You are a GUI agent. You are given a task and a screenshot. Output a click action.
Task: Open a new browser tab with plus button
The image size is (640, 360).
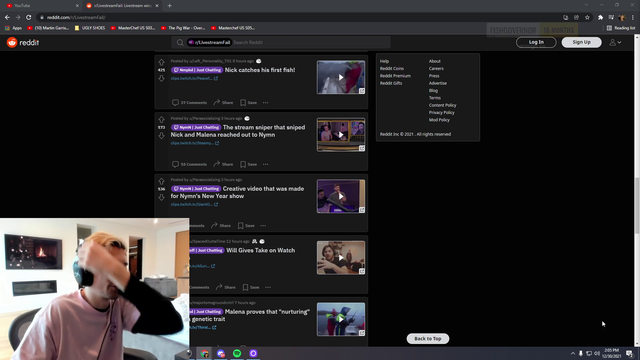tap(169, 6)
